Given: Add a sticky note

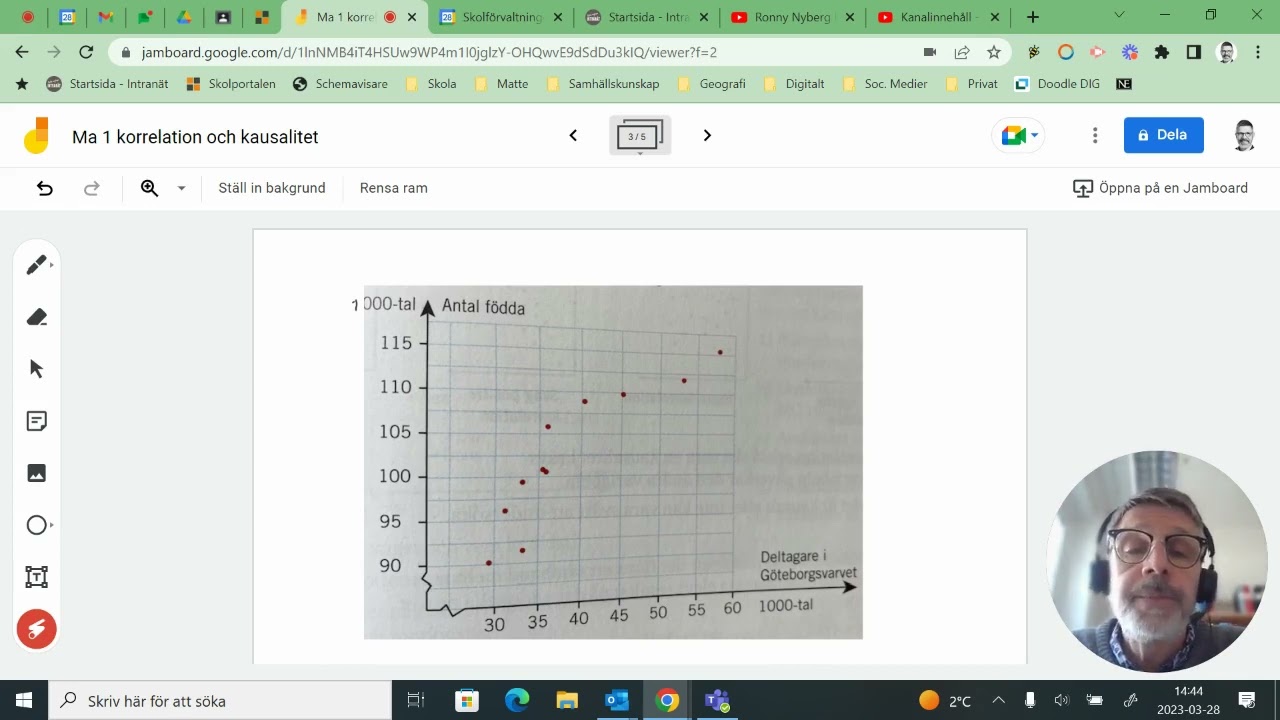Looking at the screenshot, I should [x=37, y=421].
